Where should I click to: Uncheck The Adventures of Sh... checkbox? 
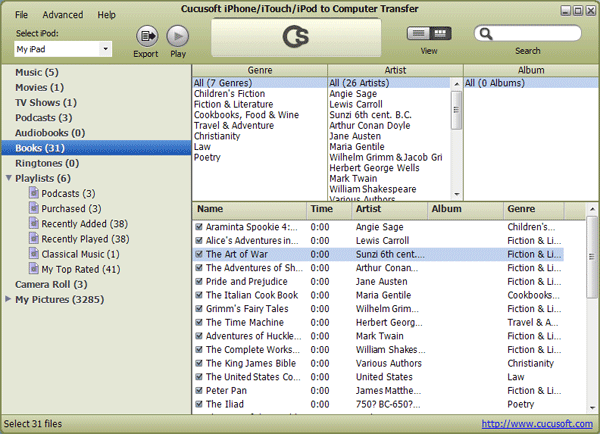point(199,268)
